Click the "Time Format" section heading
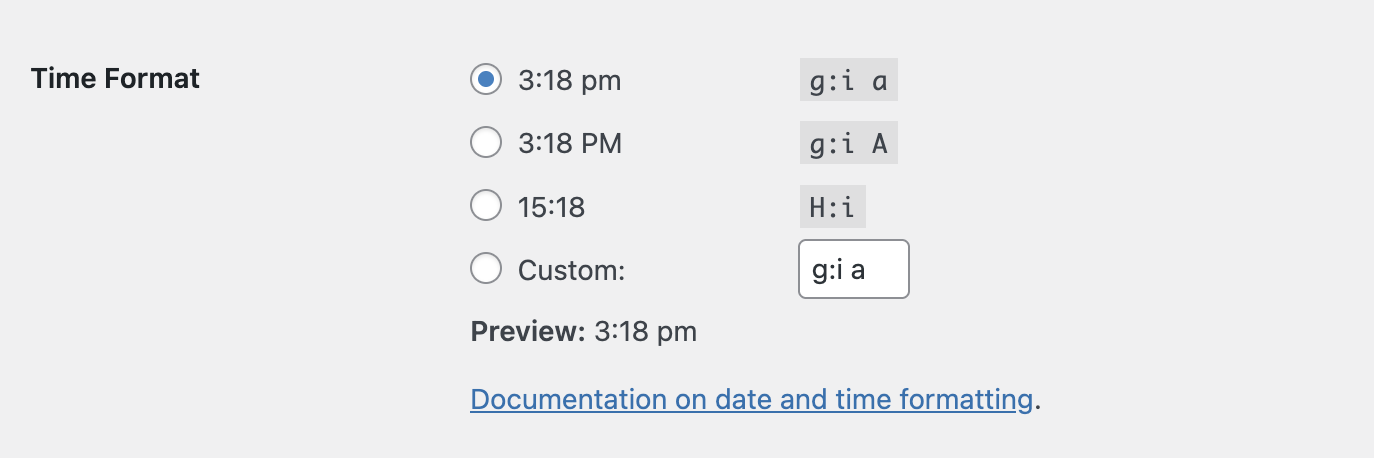Screen dimensions: 1374x458 [x=115, y=78]
